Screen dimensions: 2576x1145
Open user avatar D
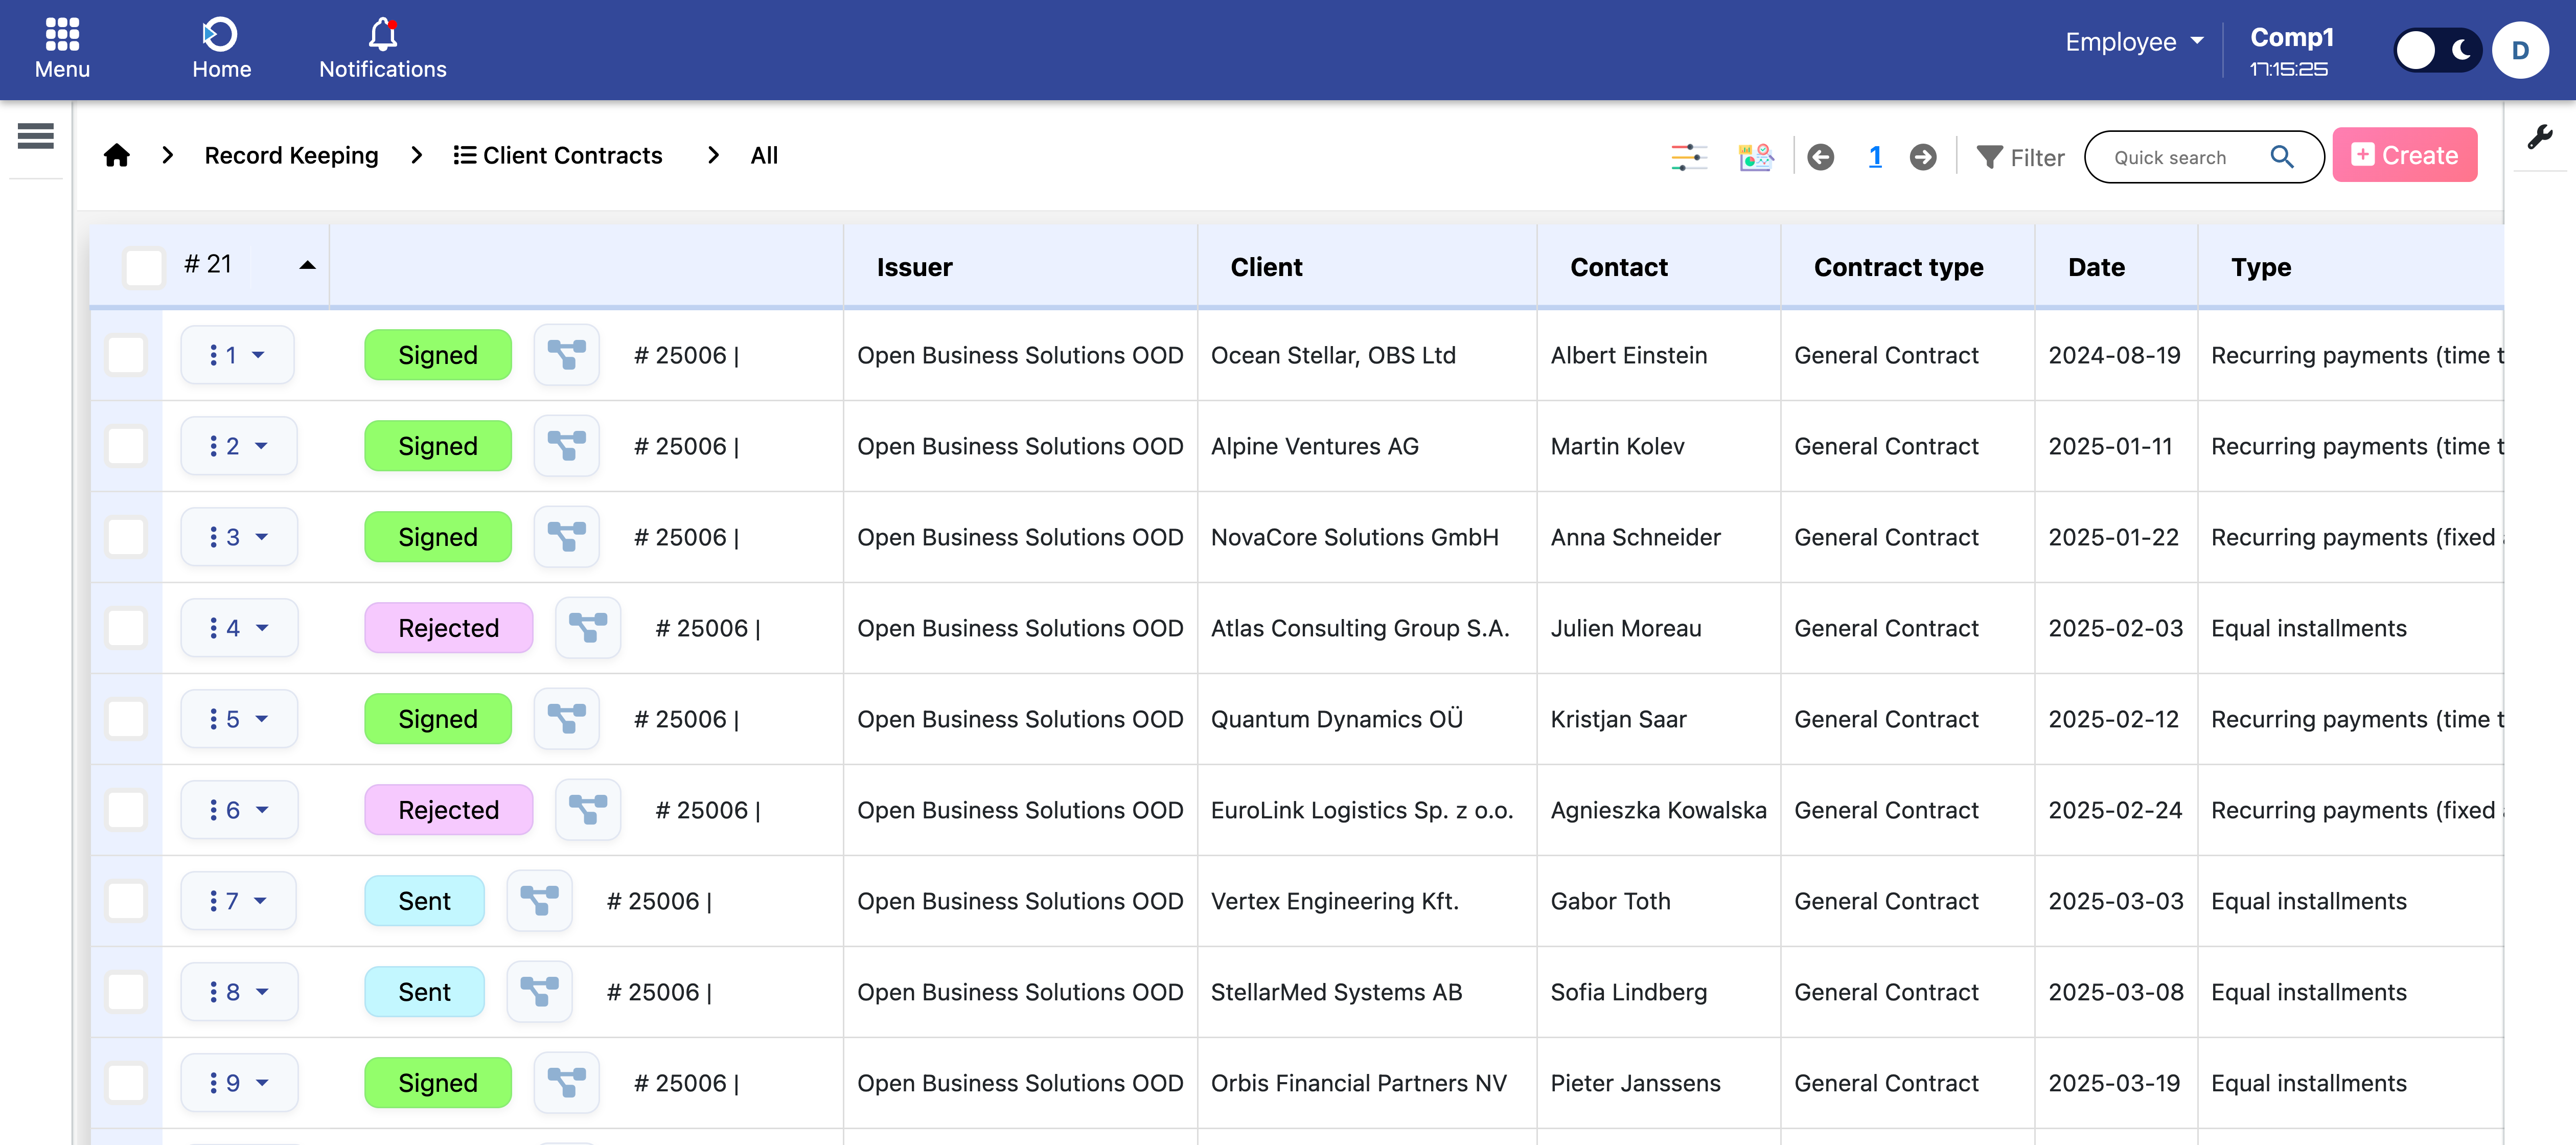2520,50
